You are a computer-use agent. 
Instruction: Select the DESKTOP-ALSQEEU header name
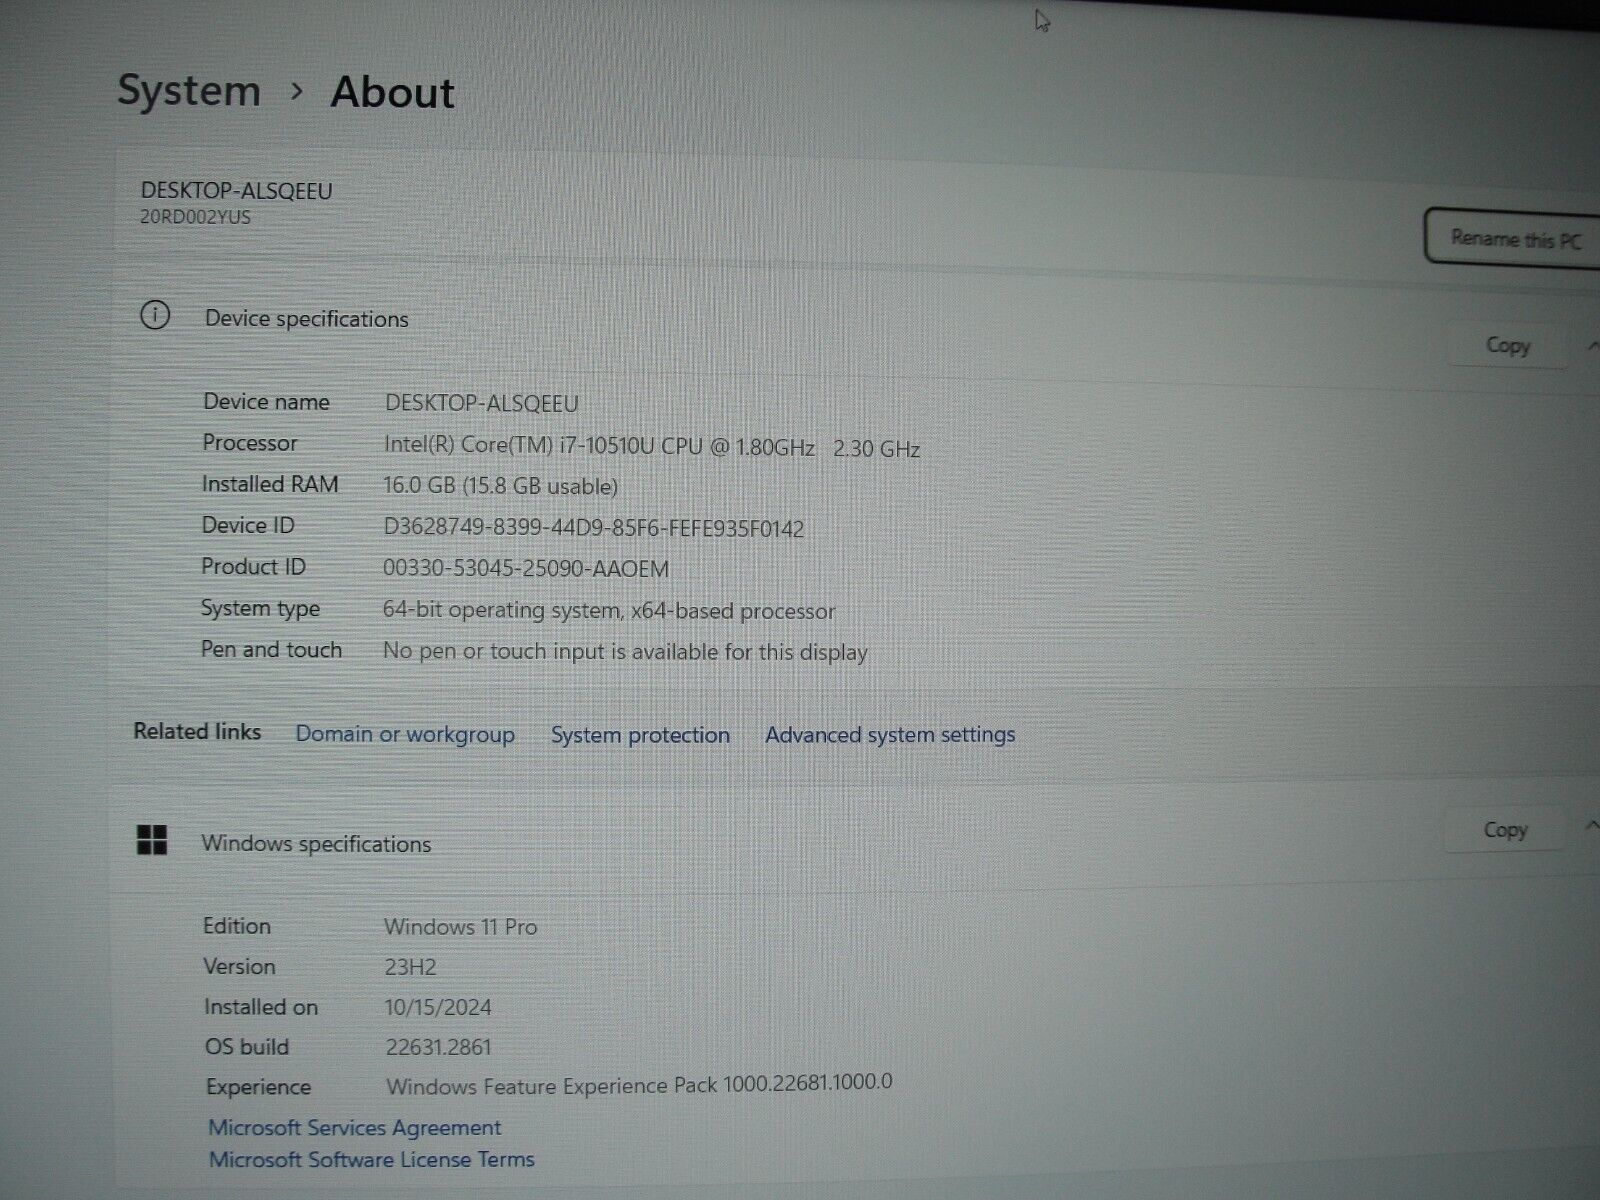pyautogui.click(x=237, y=190)
